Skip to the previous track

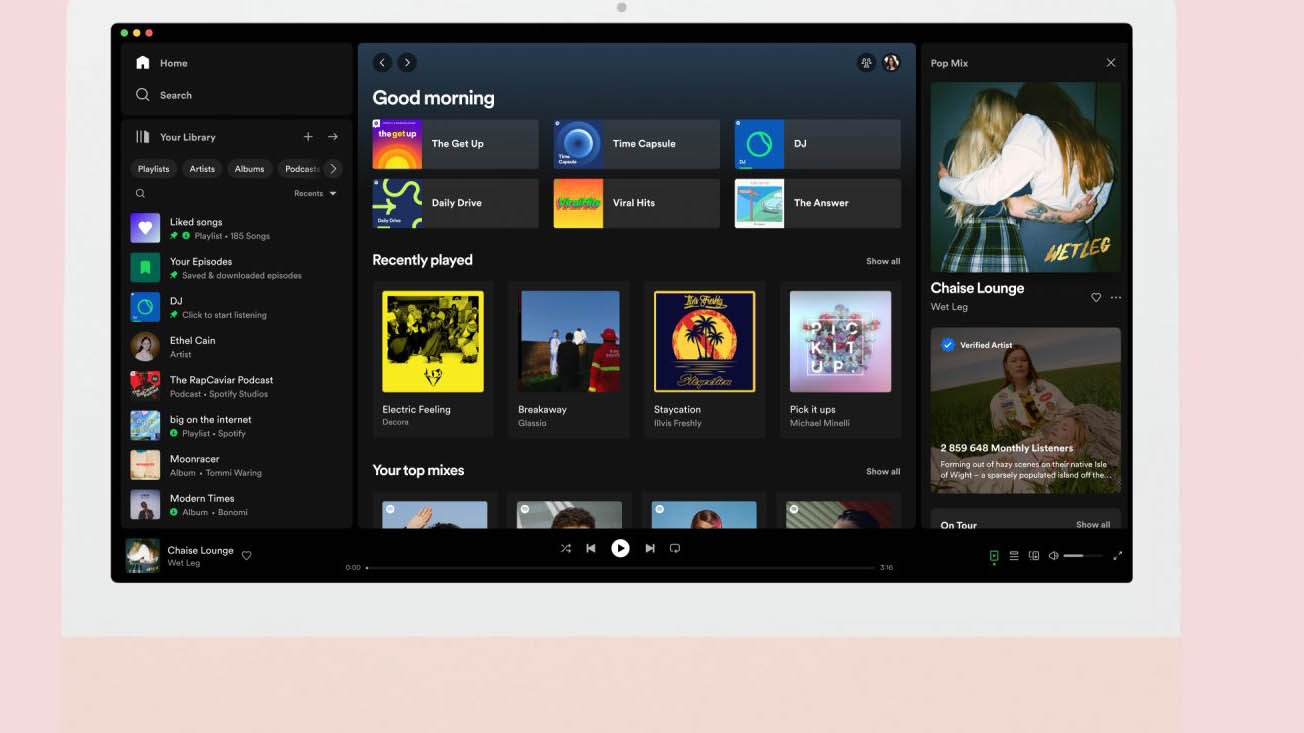pyautogui.click(x=591, y=548)
